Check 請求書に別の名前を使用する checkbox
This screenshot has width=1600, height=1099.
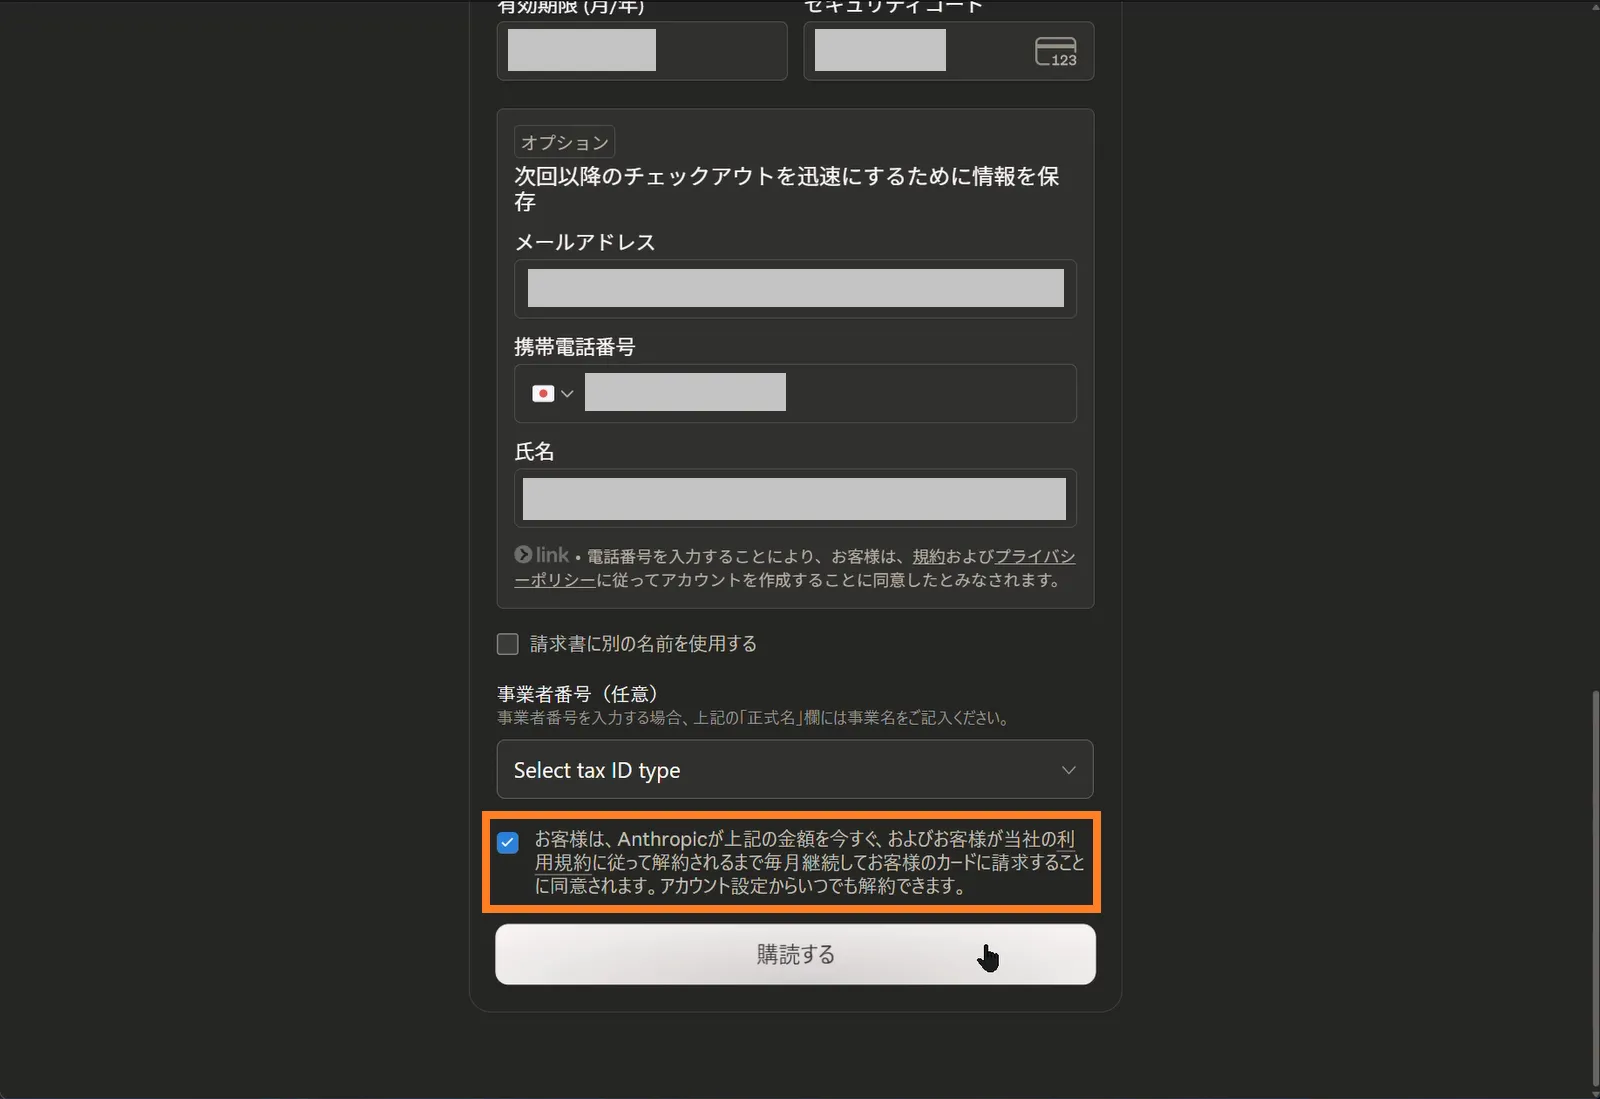(x=508, y=644)
